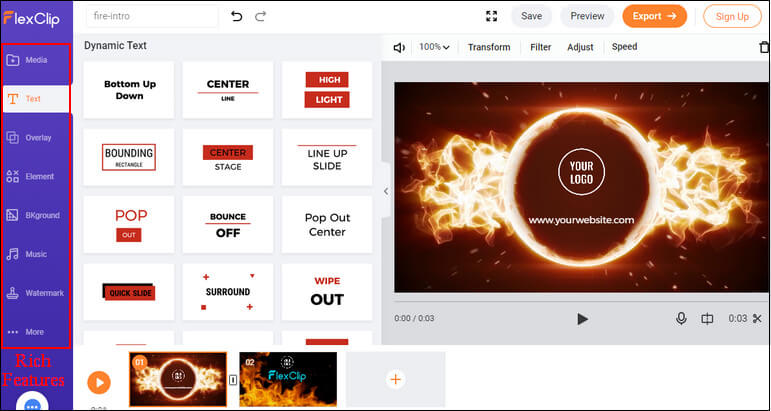
Task: Click the Save button
Action: (532, 16)
